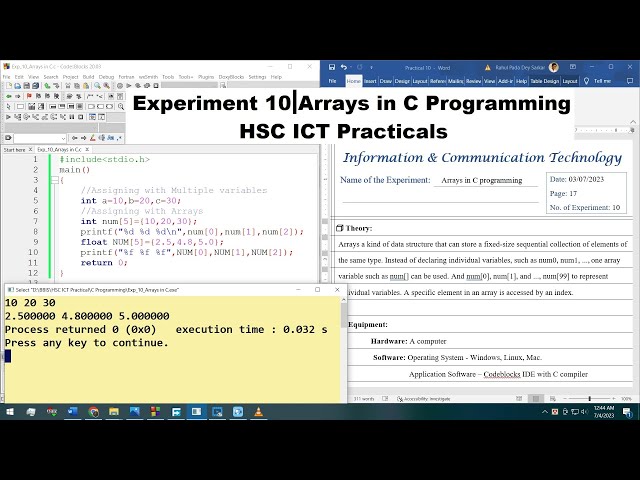Image resolution: width=640 pixels, height=480 pixels.
Task: Select Print Layout view button in Word
Action: pyautogui.click(x=536, y=398)
